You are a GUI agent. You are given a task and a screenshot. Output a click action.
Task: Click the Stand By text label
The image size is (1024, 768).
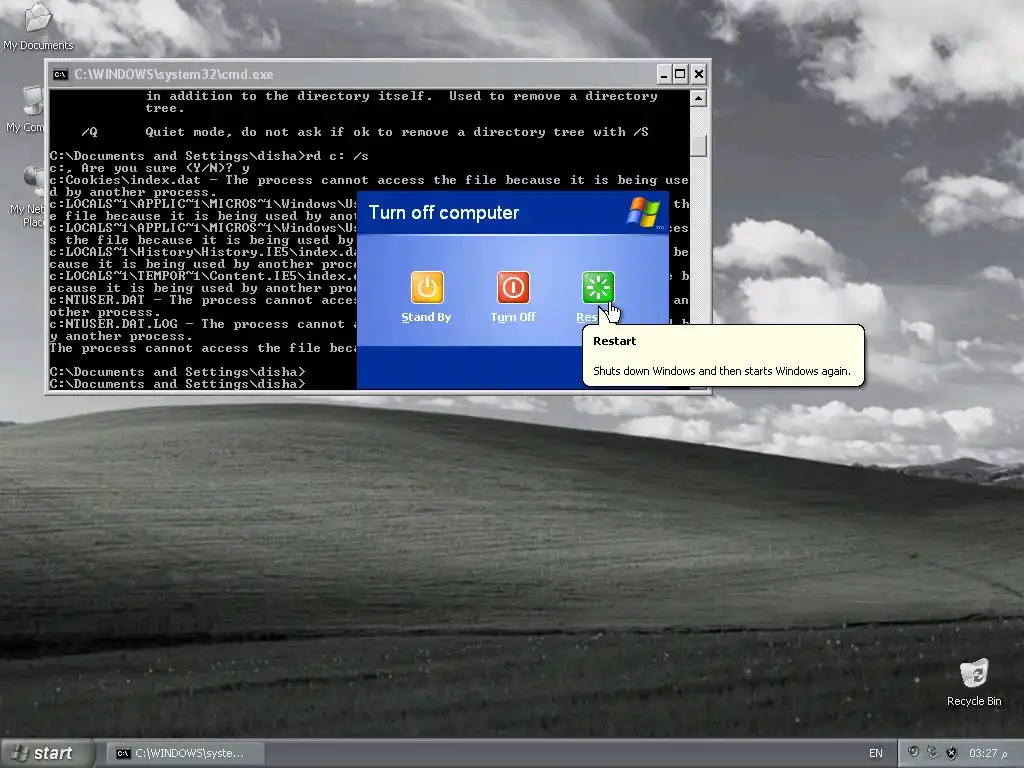[x=426, y=317]
